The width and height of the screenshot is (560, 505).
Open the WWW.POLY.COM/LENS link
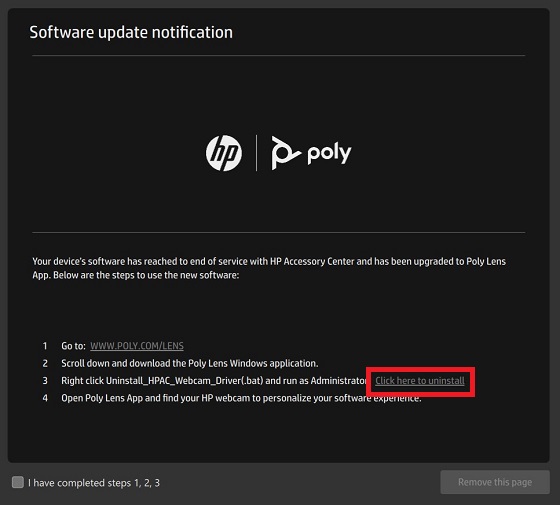tap(137, 346)
